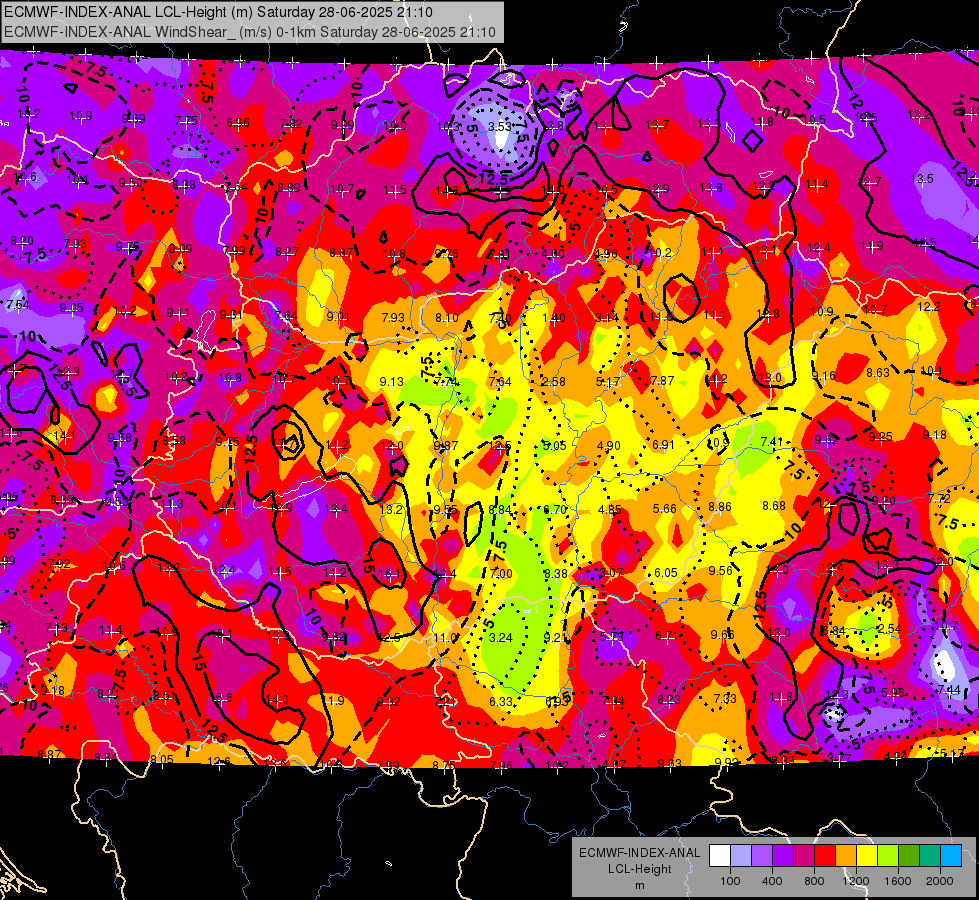Click the 6.91 wind shear value
The height and width of the screenshot is (900, 979).
tap(664, 445)
